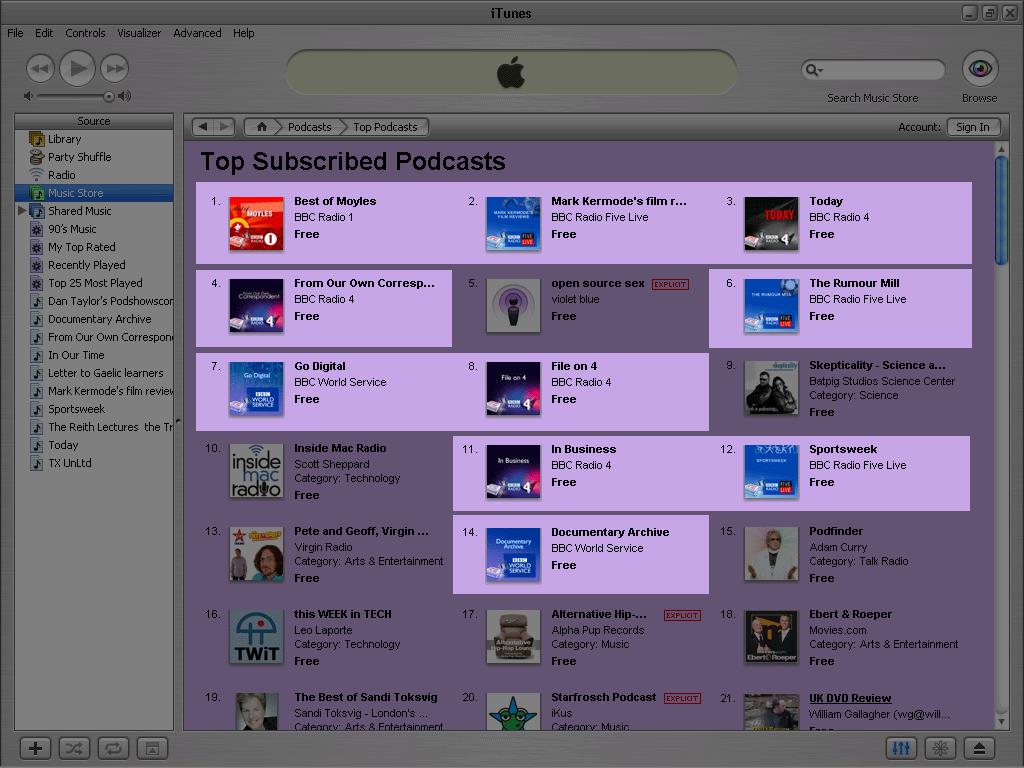Open From Our Own Correspondent podcast title
The height and width of the screenshot is (768, 1024).
pyautogui.click(x=364, y=283)
